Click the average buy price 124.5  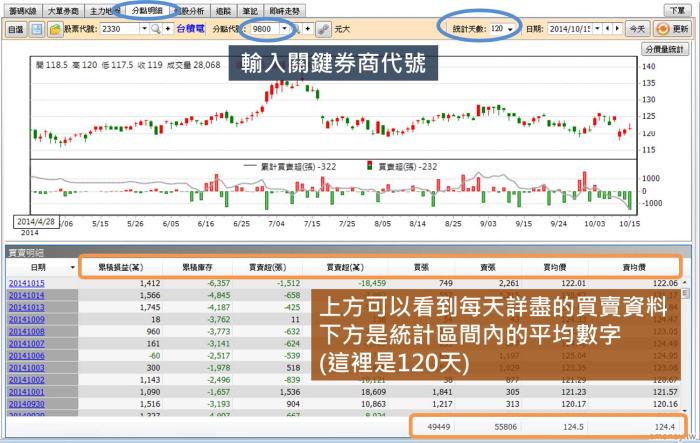click(x=573, y=427)
